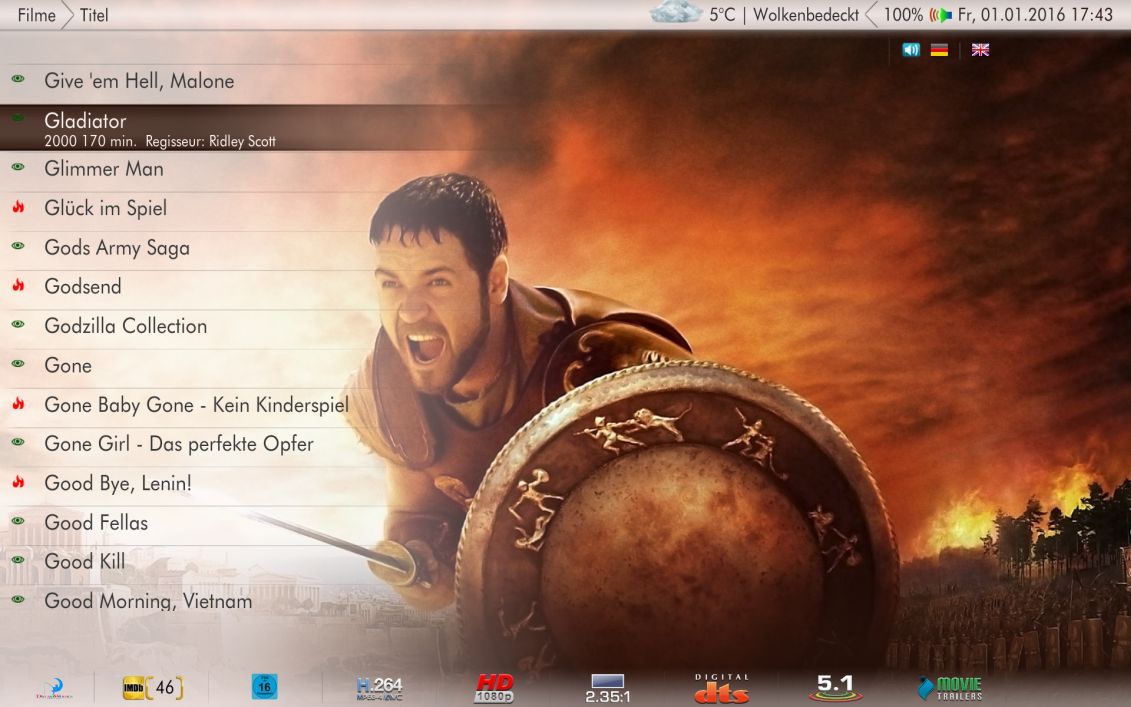Open the Good Fellas entry
The height and width of the screenshot is (707, 1131).
coord(96,522)
